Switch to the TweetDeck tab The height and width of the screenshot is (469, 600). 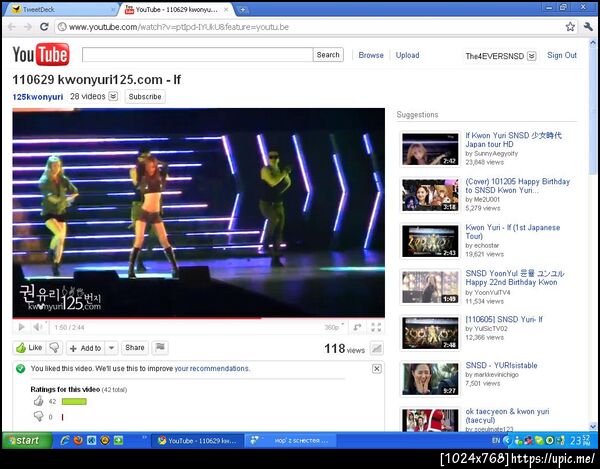[60, 10]
